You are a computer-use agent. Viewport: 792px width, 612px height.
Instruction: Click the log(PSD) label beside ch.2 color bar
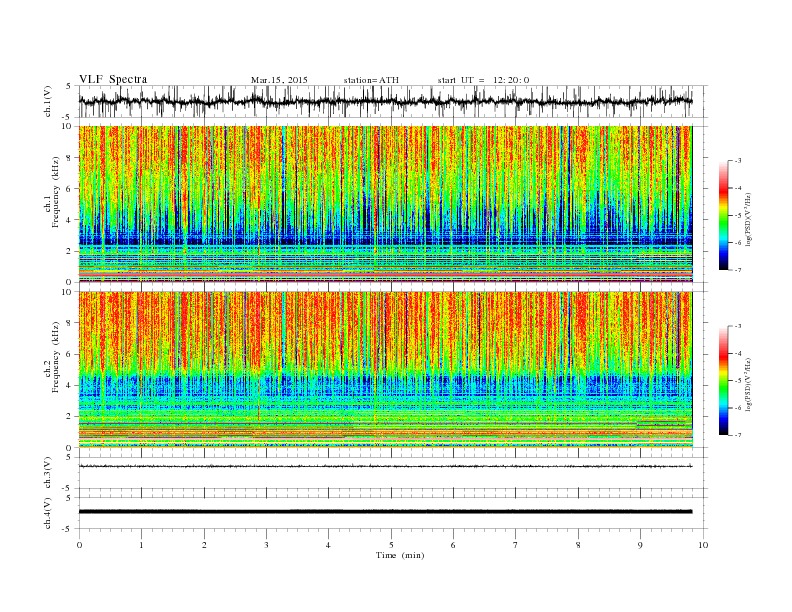pos(748,384)
